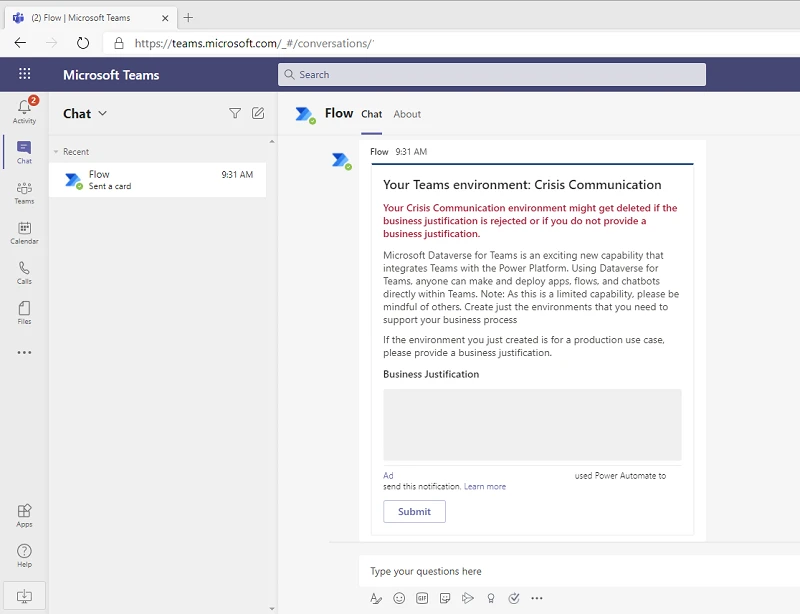Click the filter chats icon
Screen dimensions: 800x614
(235, 114)
